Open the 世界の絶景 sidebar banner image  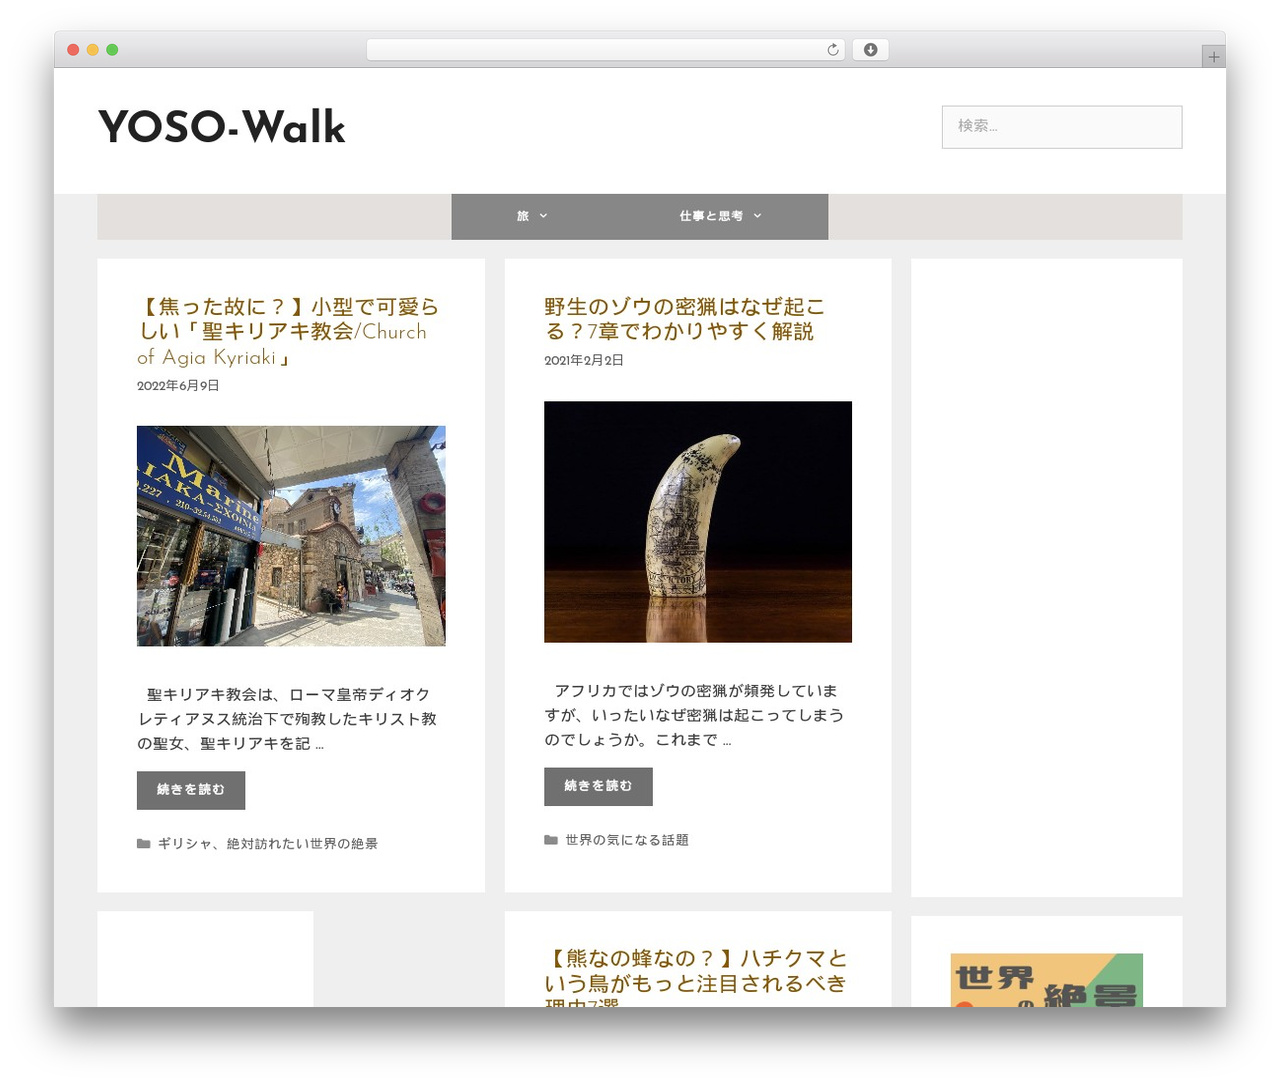tap(1046, 980)
